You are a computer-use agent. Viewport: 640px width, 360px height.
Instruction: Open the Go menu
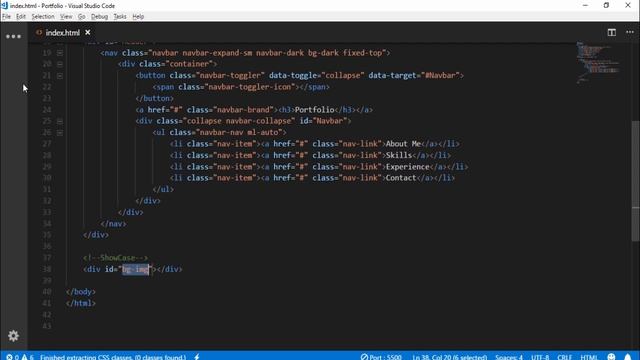coord(82,16)
